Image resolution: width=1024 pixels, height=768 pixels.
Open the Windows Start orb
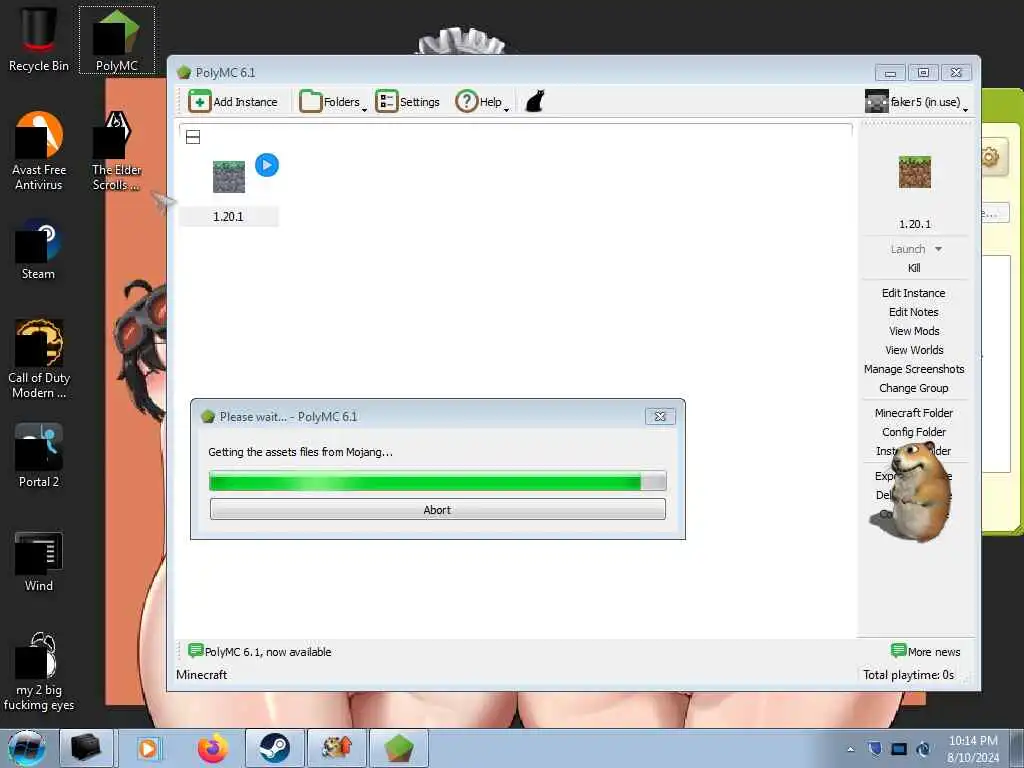click(x=27, y=748)
